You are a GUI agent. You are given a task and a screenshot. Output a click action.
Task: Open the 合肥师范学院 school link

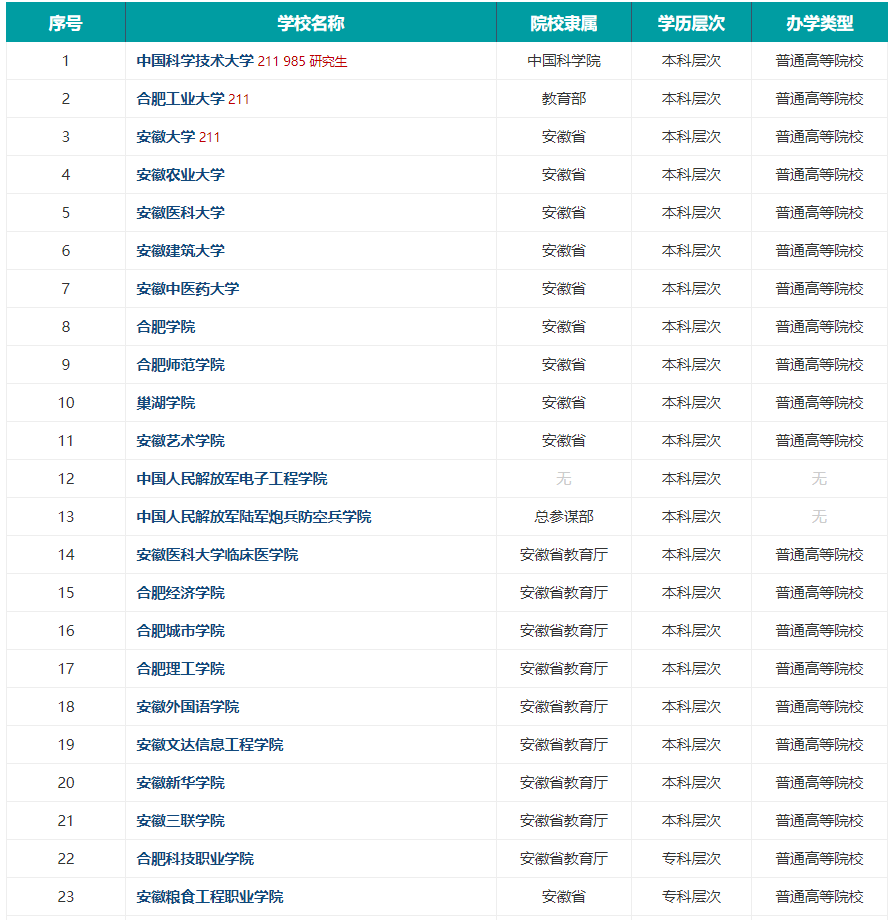(180, 365)
